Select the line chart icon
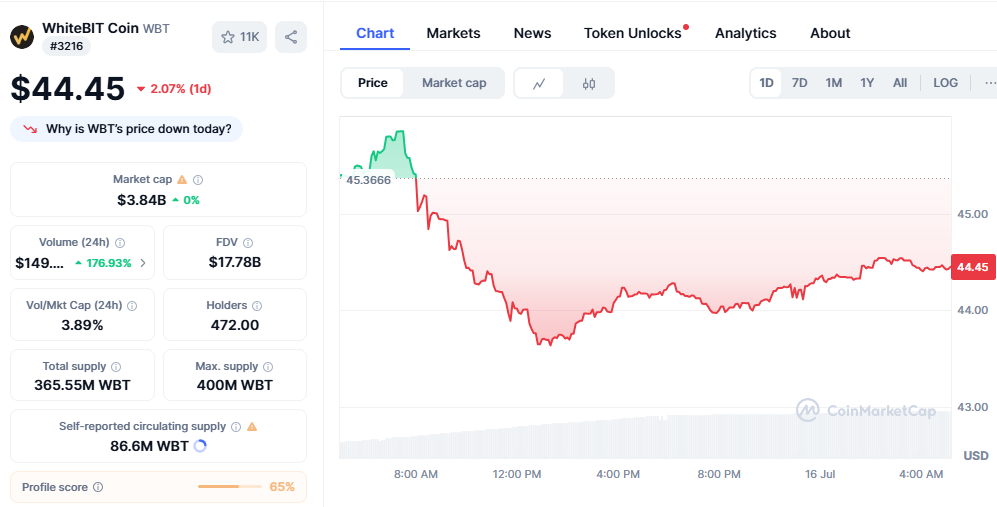Viewport: 997px width, 507px height. click(539, 83)
